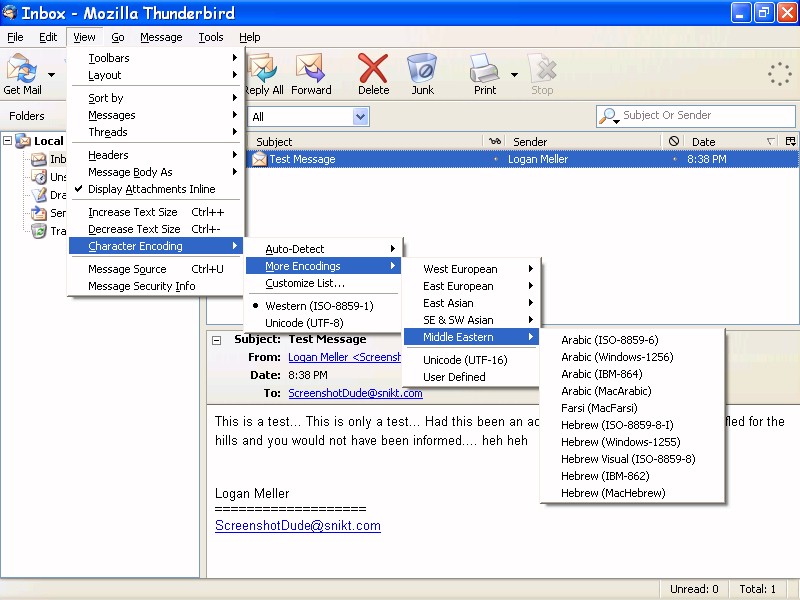Select Hebrew Visual (ISO-8859-8) encoding
This screenshot has height=600, width=800.
tap(633, 459)
